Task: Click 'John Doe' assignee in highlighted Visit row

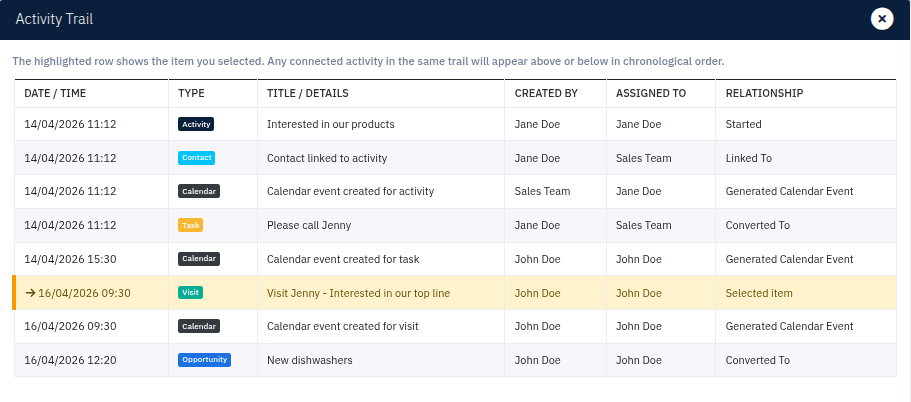Action: click(639, 293)
